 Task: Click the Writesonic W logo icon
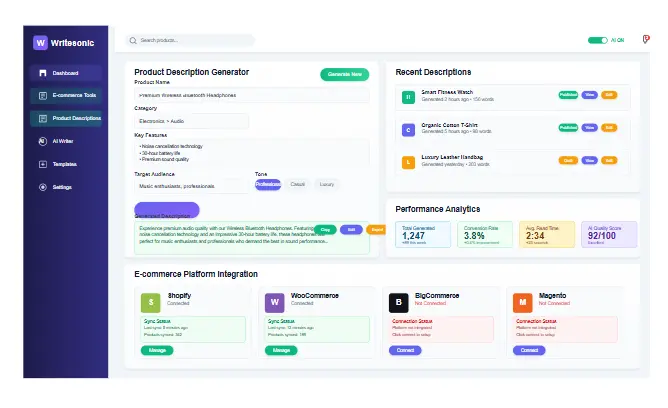pos(40,43)
